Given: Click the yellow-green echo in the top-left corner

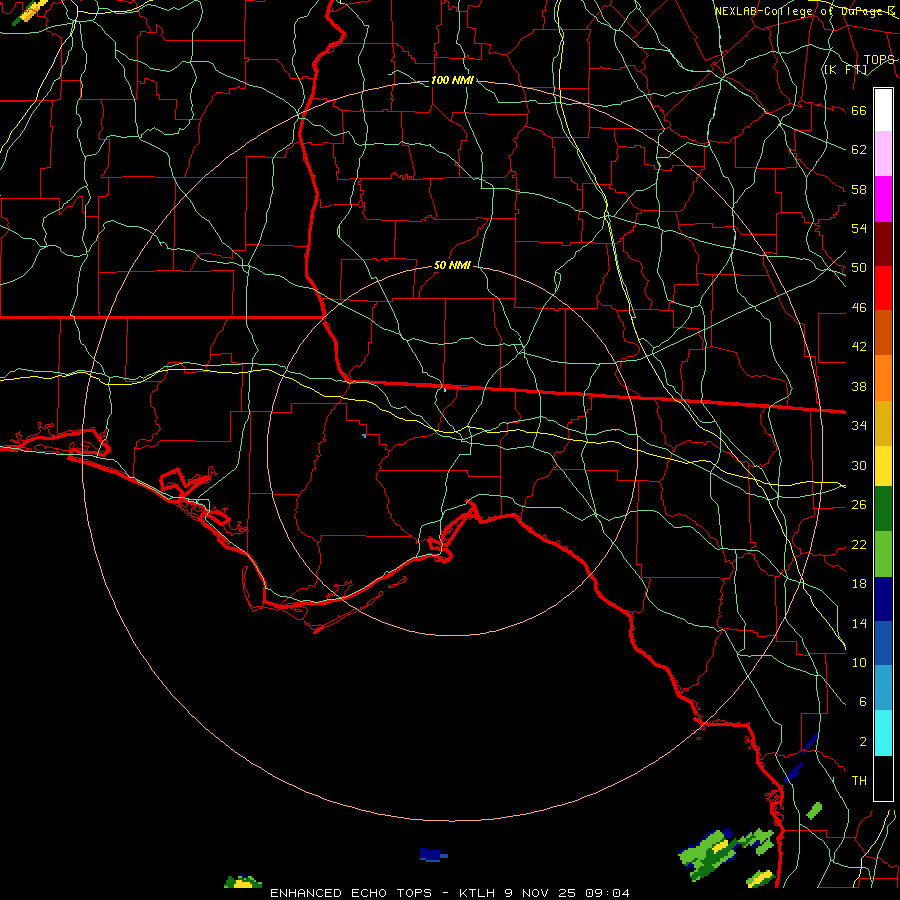Looking at the screenshot, I should pos(30,11).
